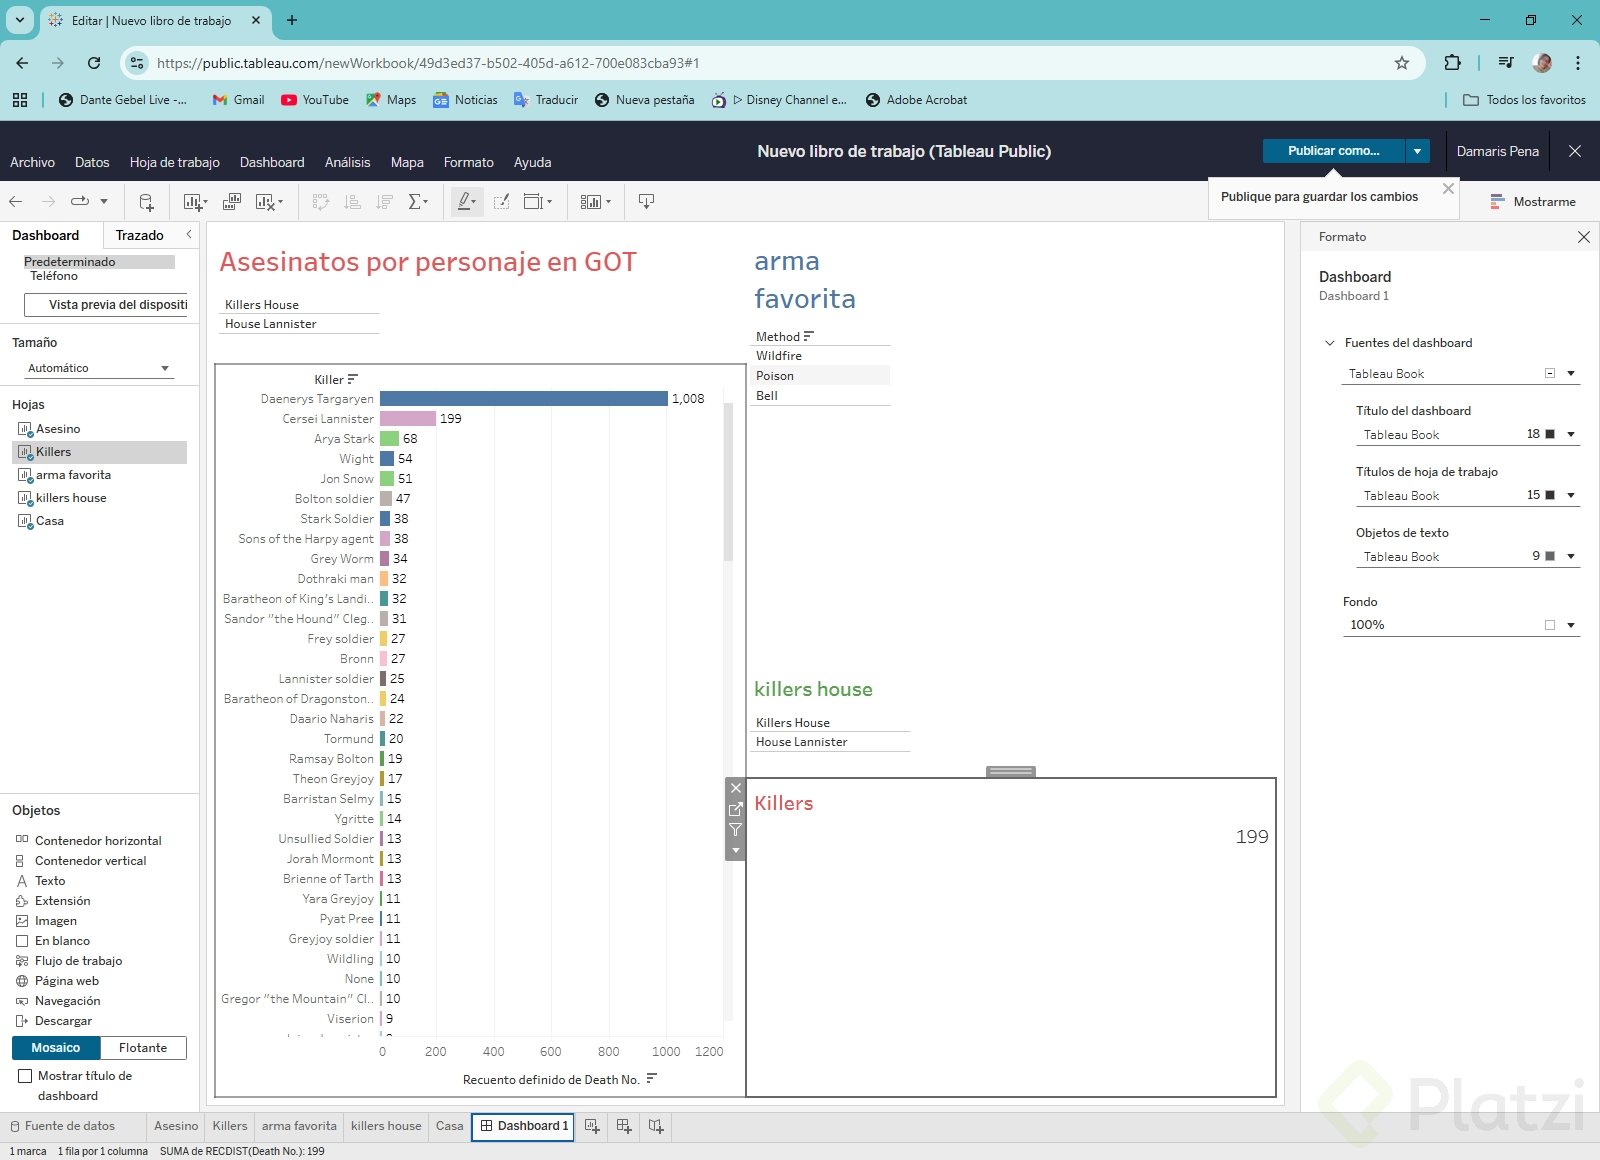The height and width of the screenshot is (1160, 1600).
Task: Click the New worksheet chart-plus icon
Action: (x=194, y=202)
